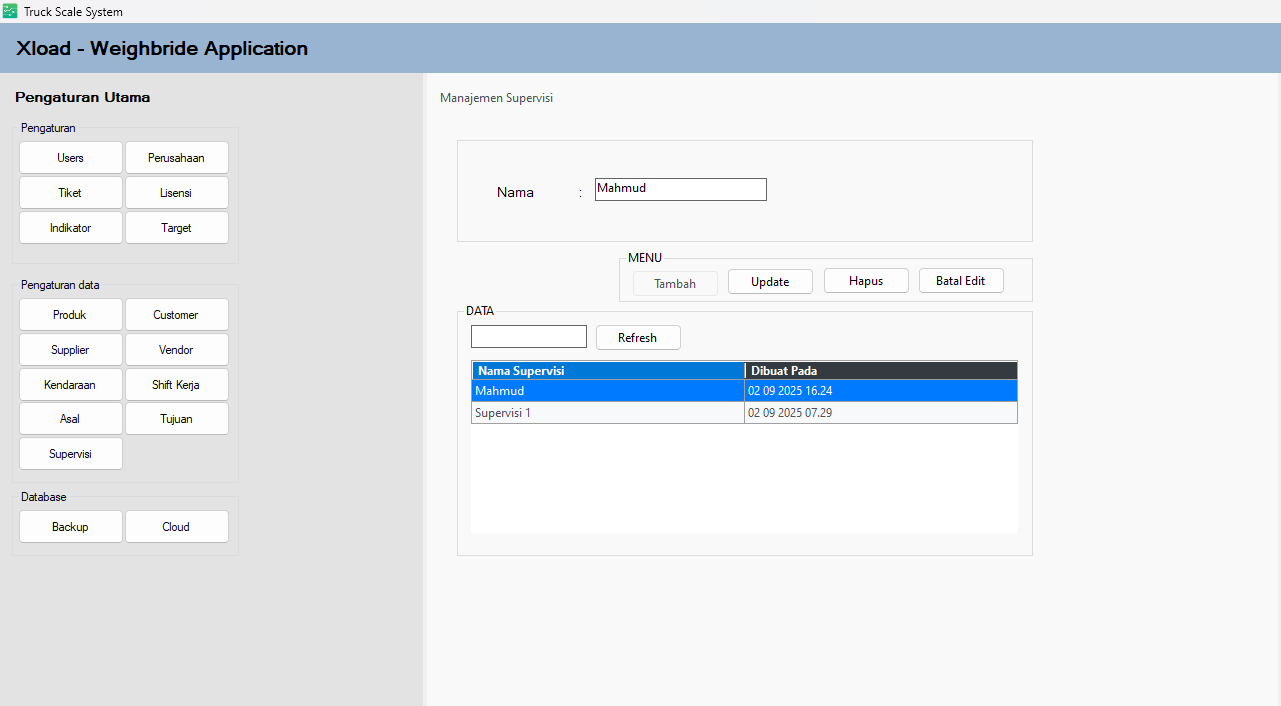Open Cloud database settings

pos(176,527)
